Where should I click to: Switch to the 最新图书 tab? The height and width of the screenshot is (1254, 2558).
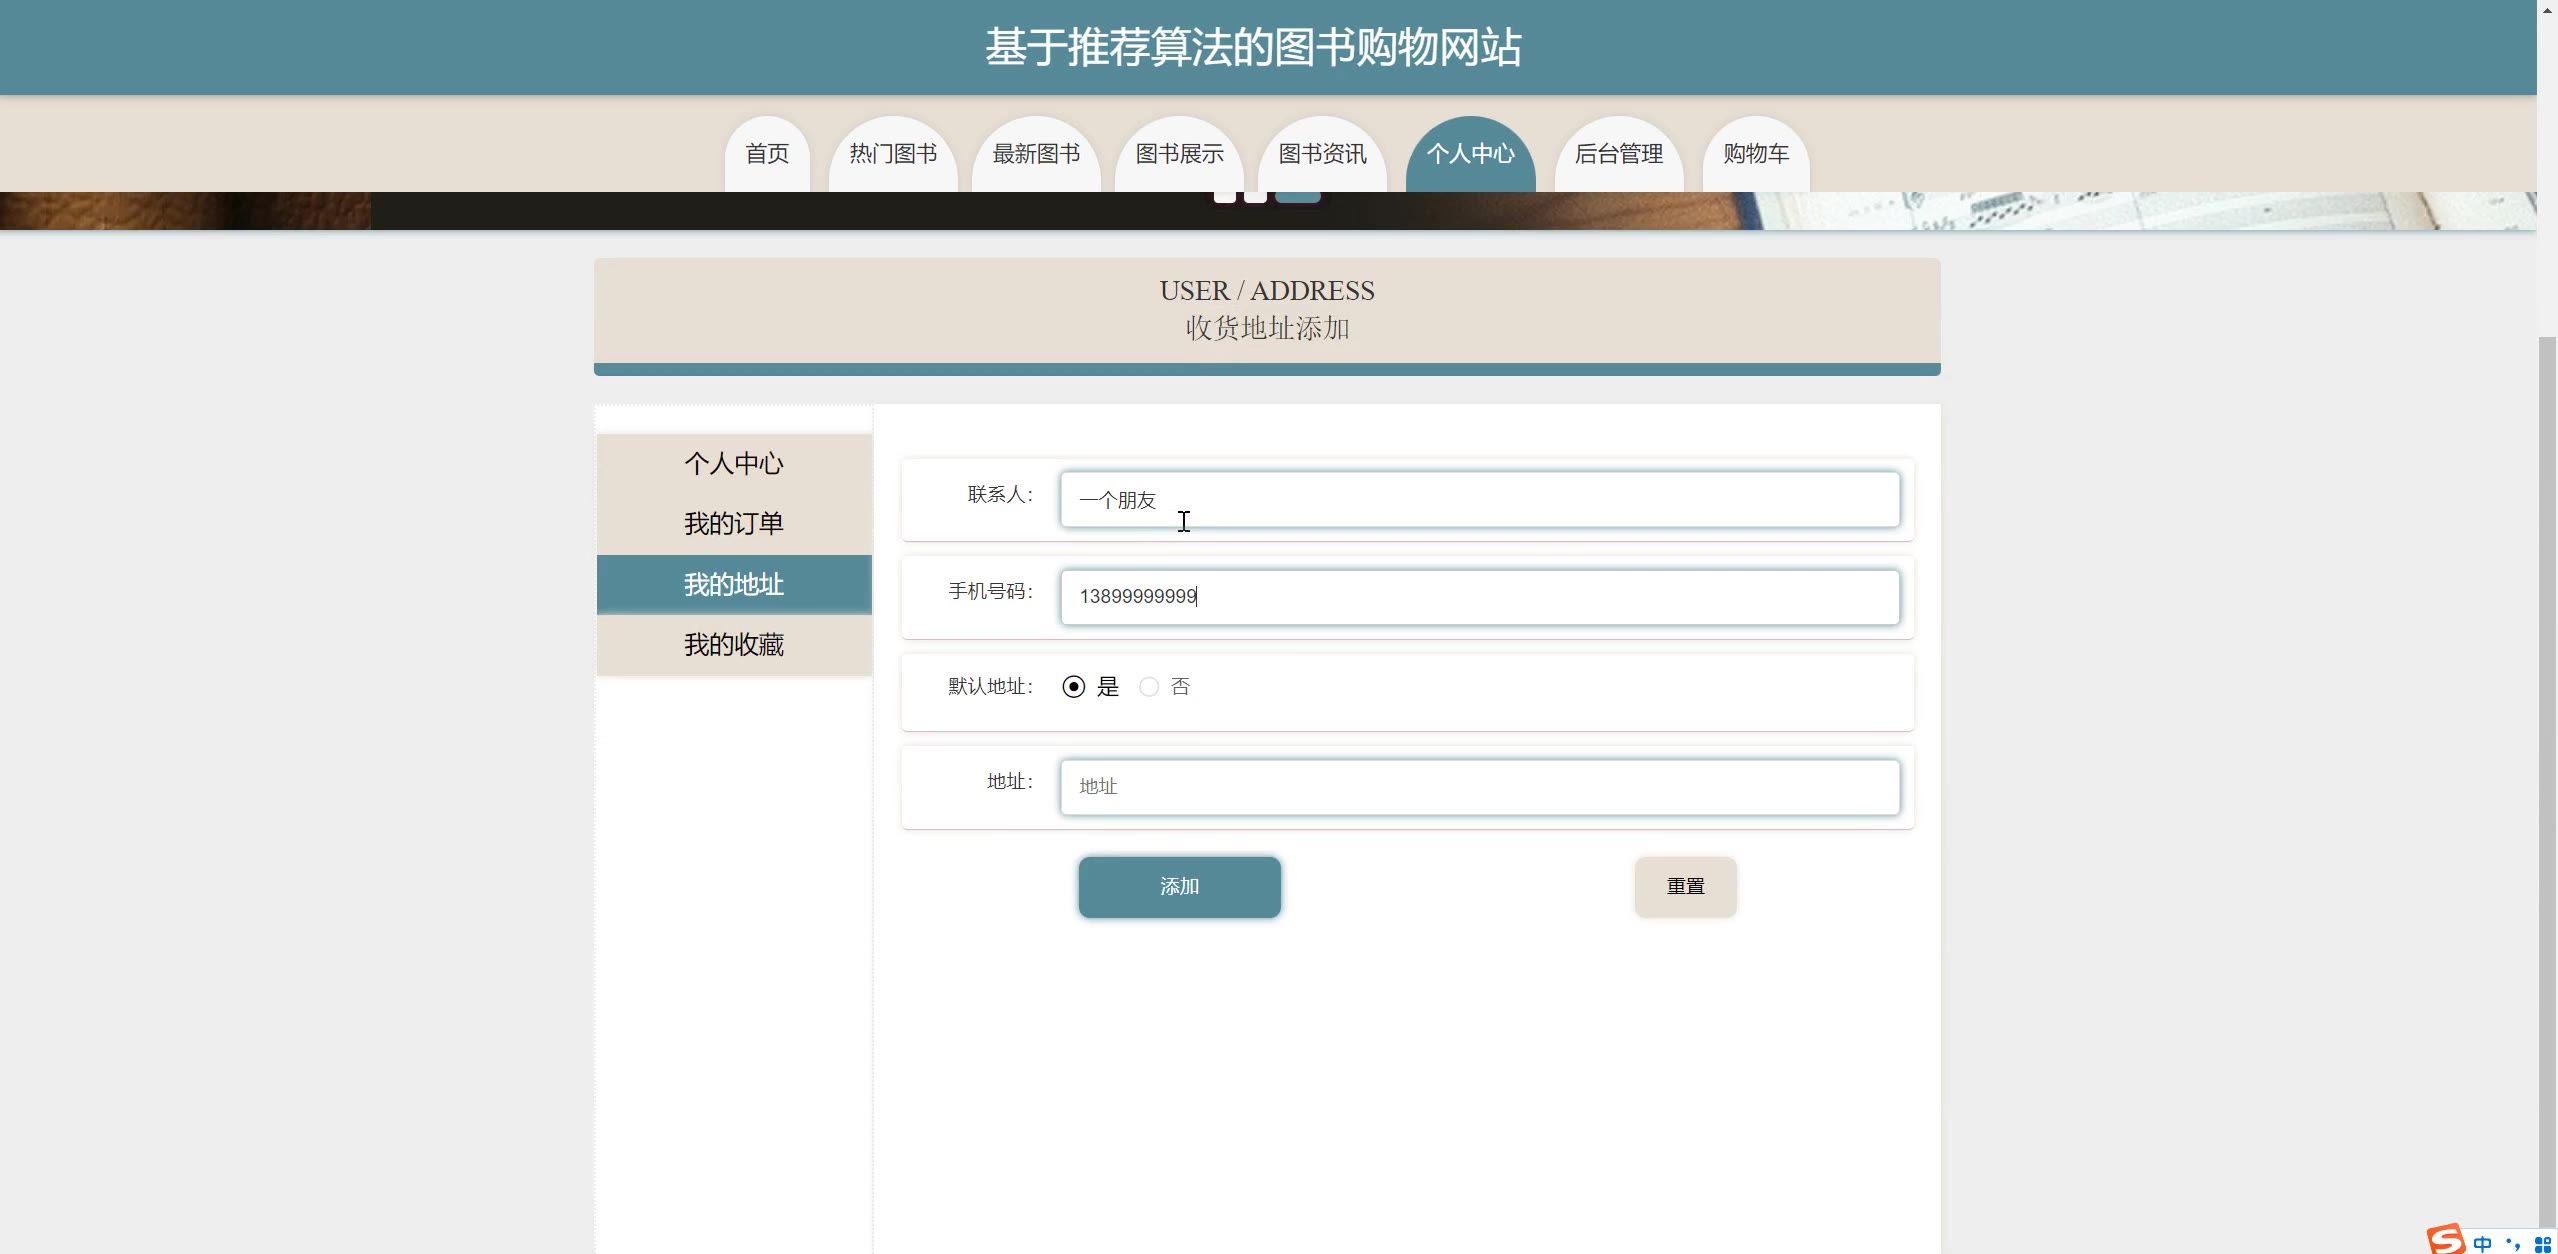(1036, 154)
